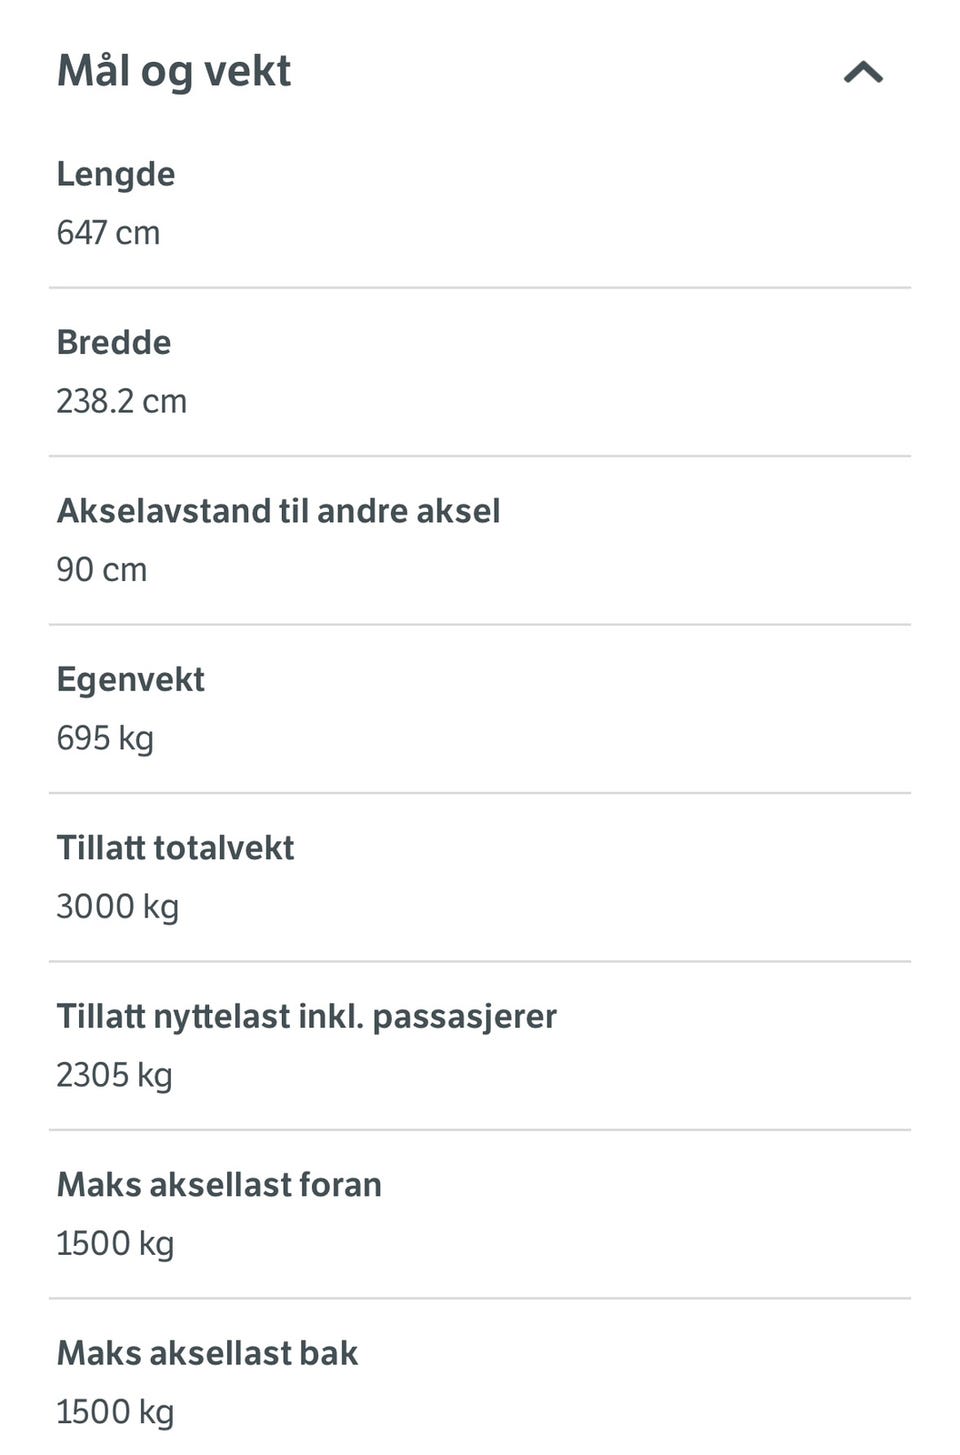Select the 647 cm length value
960x1455 pixels.
click(x=108, y=233)
